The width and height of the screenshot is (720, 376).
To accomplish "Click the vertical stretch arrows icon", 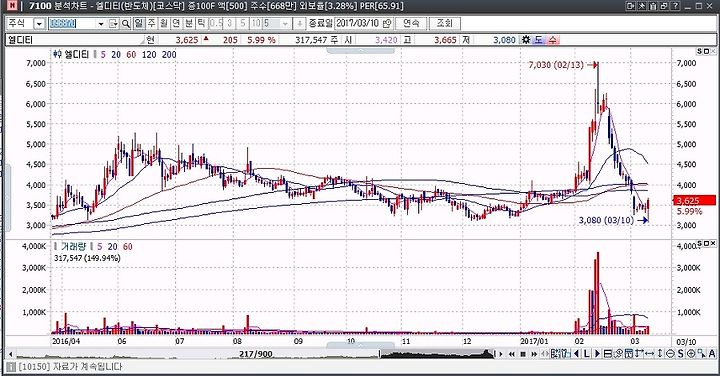I will point(660,354).
